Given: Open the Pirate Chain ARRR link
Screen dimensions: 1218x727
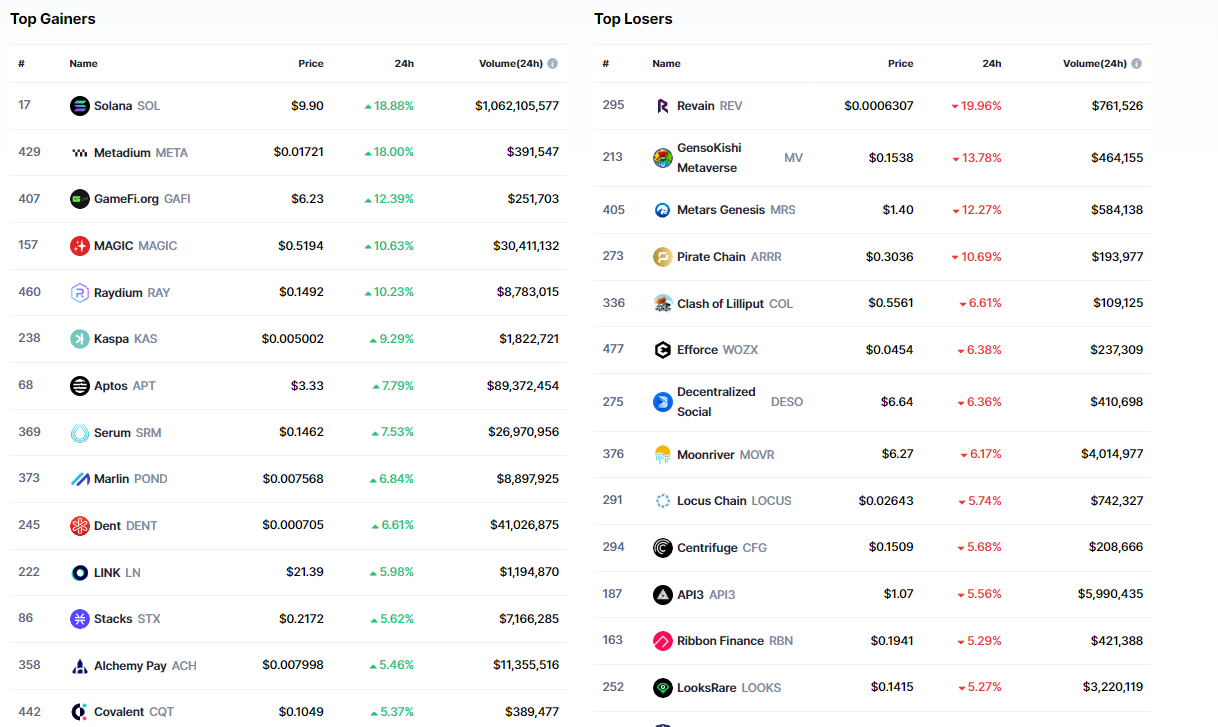Looking at the screenshot, I should pos(729,257).
